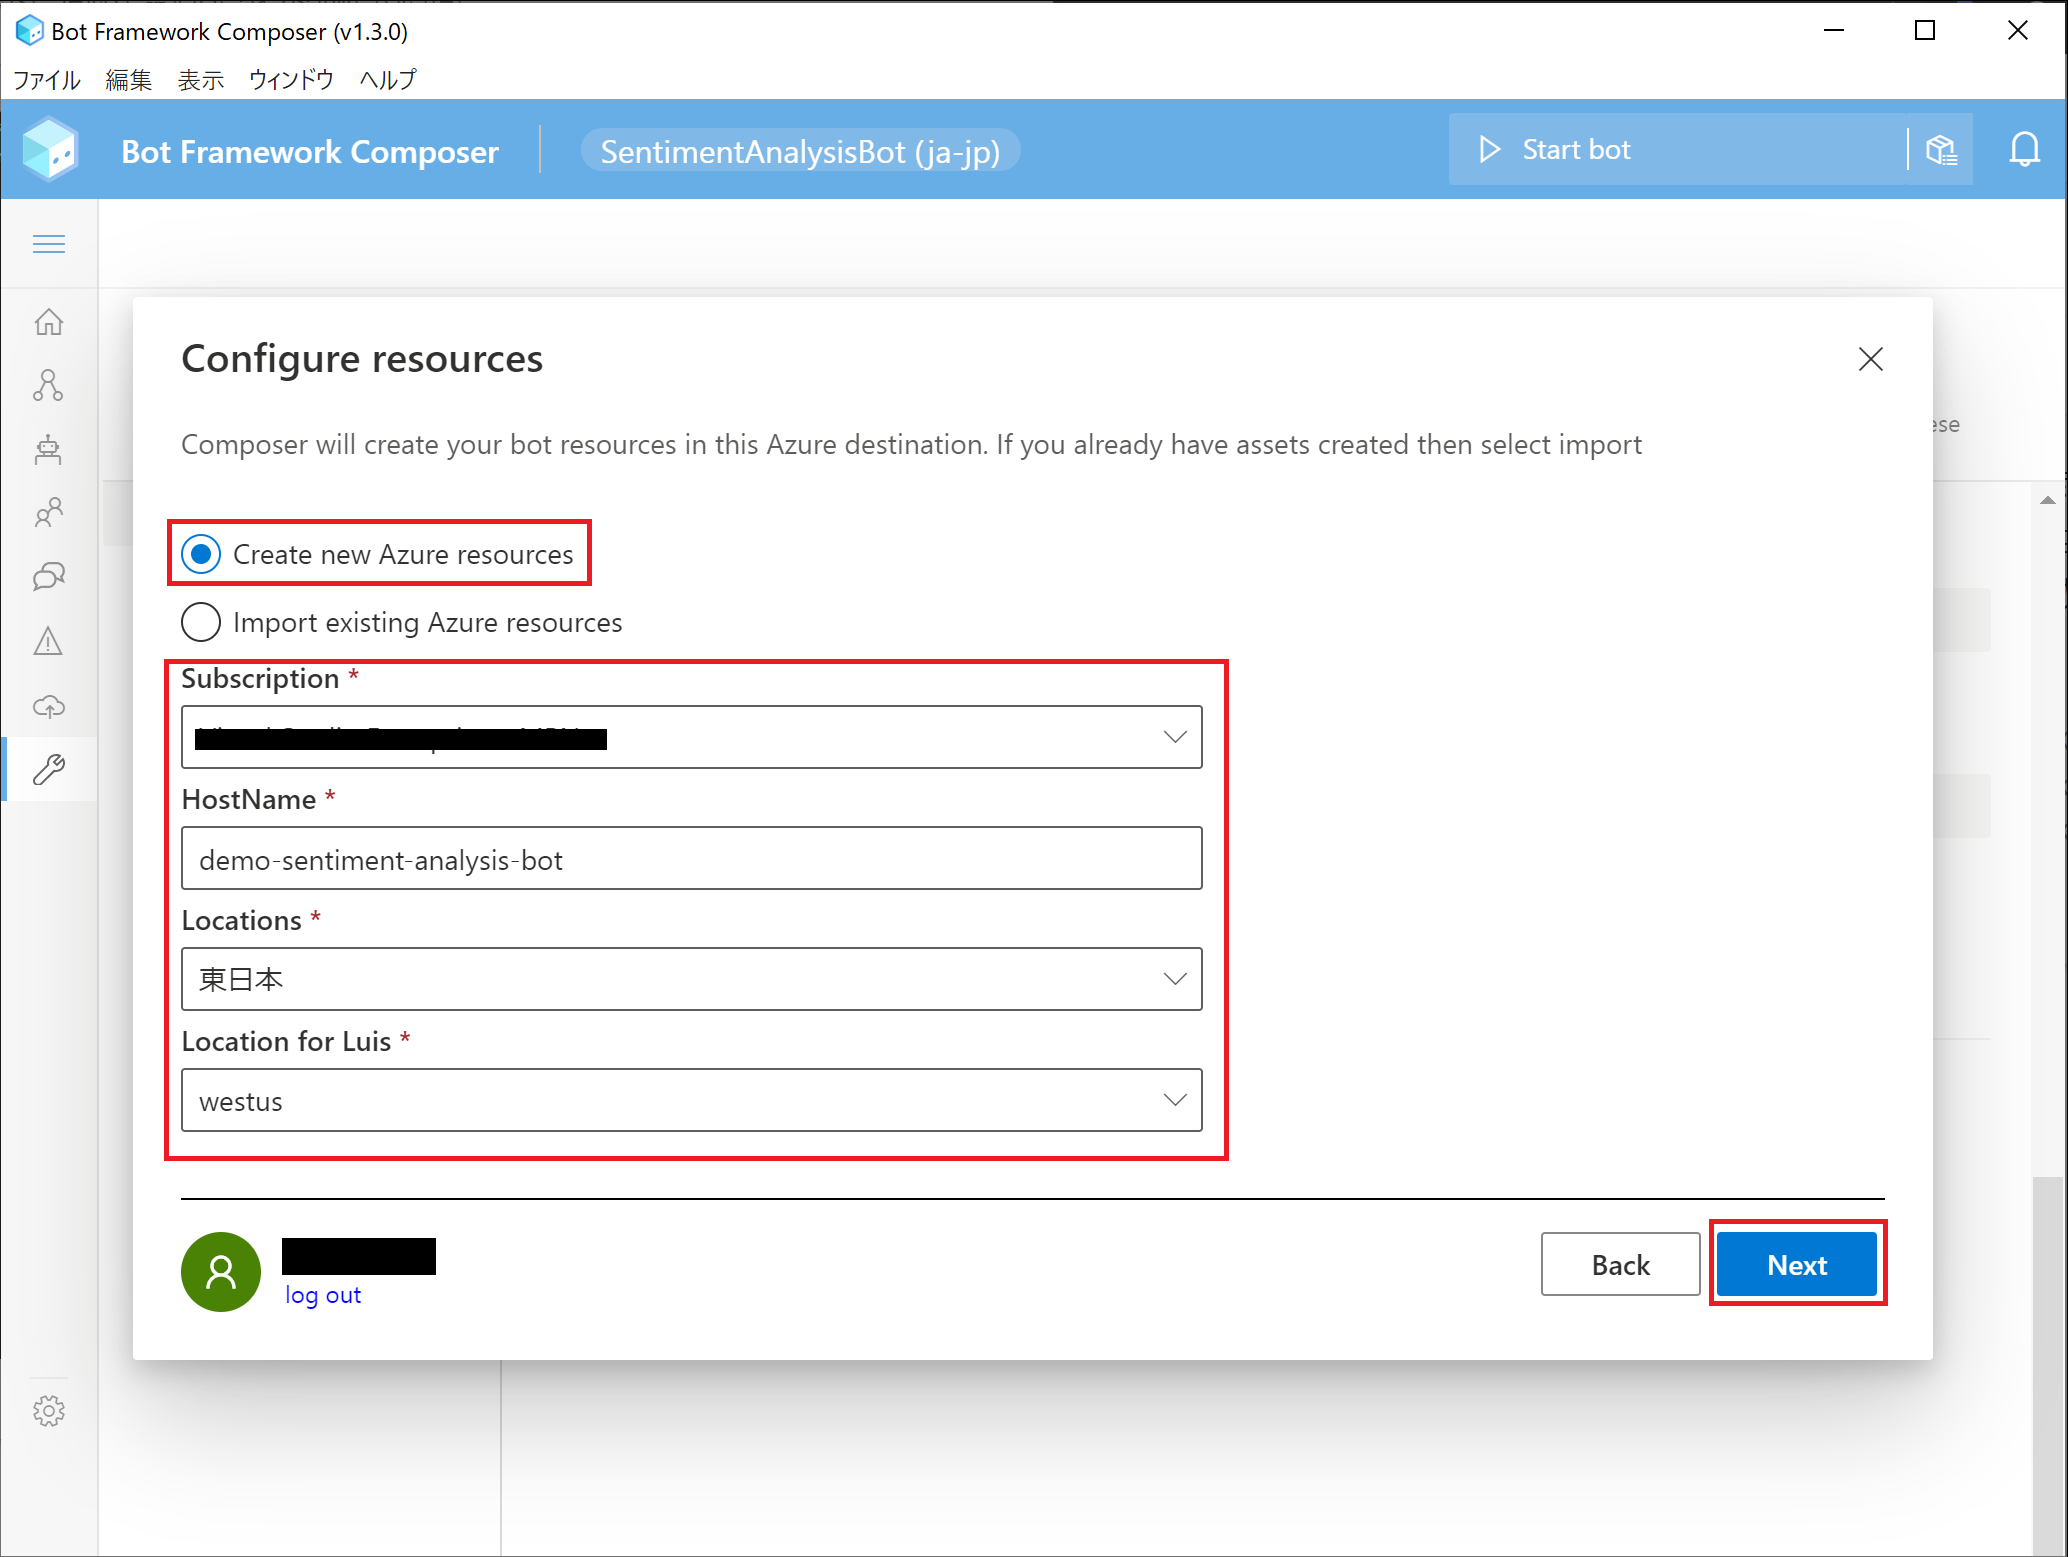Open the ファイル menu

[46, 80]
